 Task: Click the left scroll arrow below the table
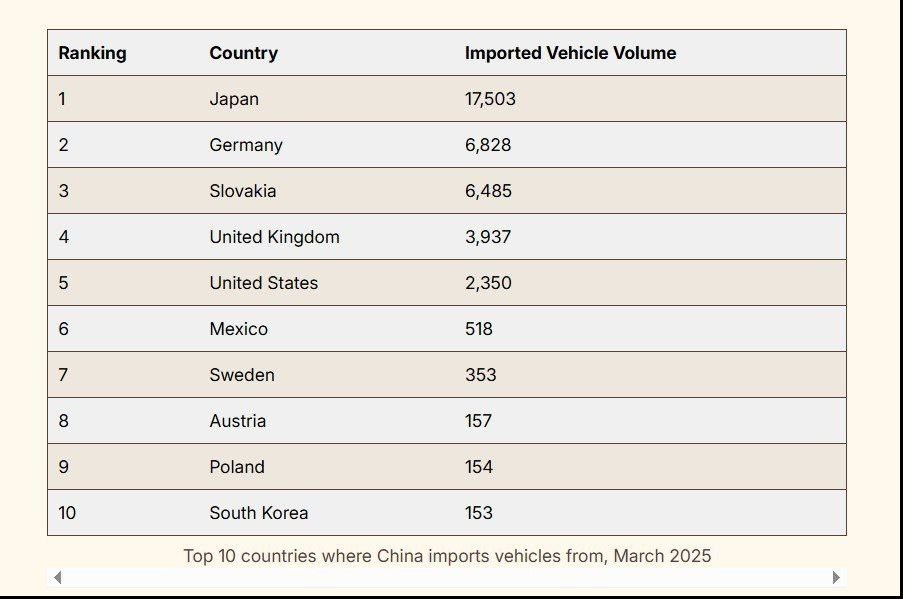[58, 577]
